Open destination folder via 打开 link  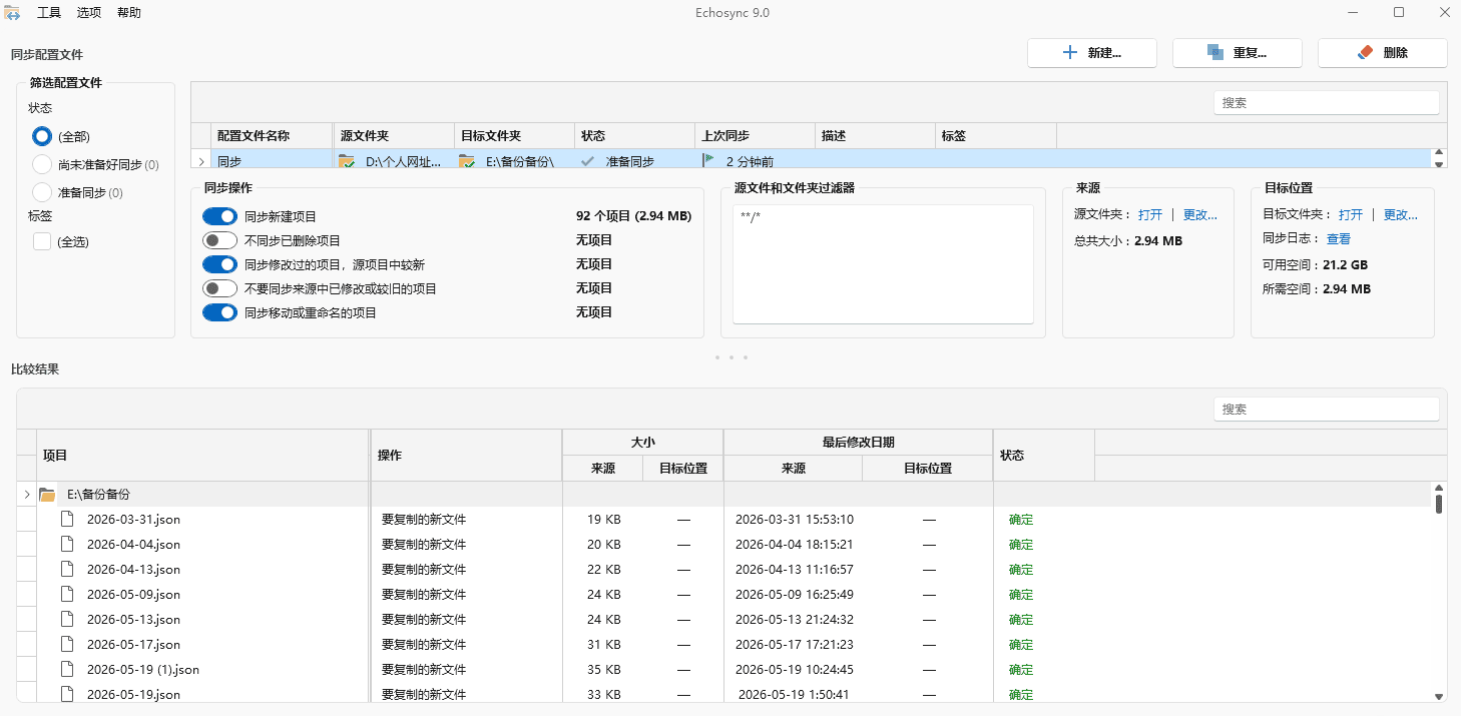(x=1351, y=215)
